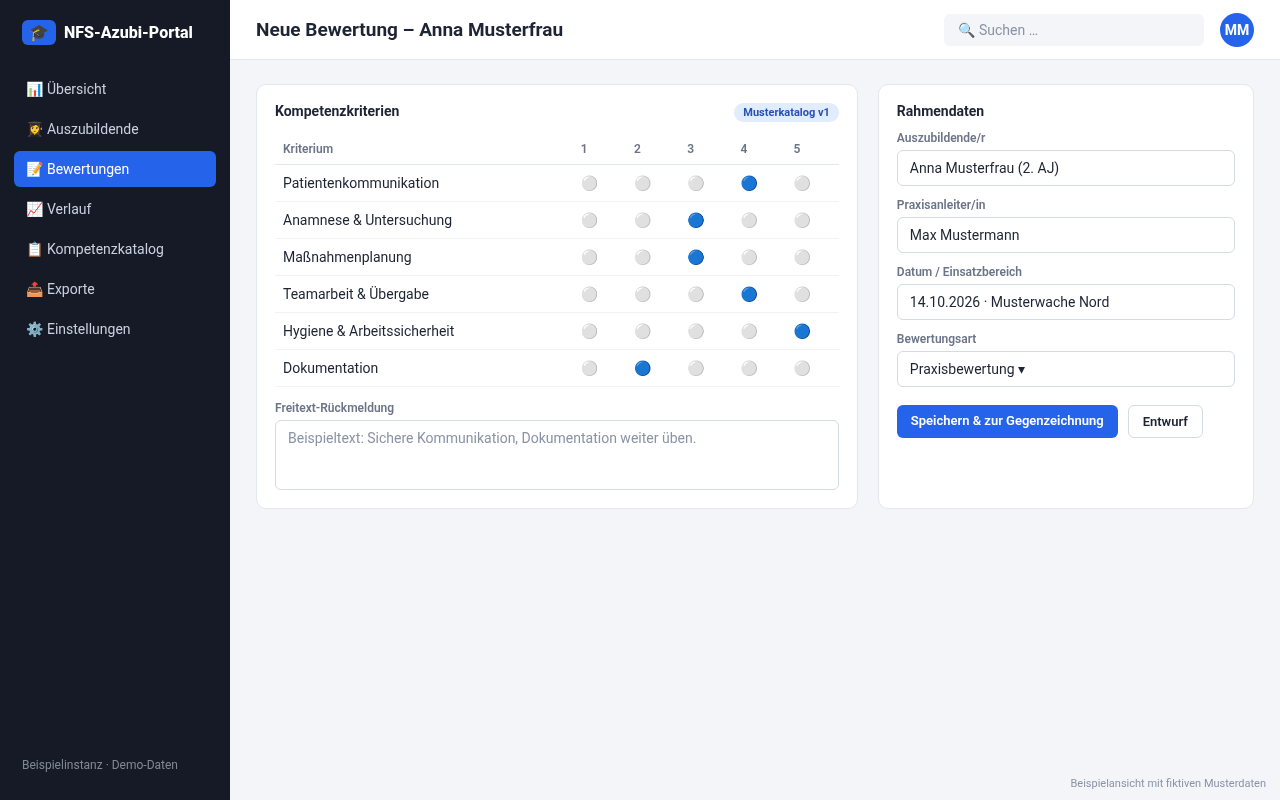
Task: Set Maßnahmenplanung rating to 1
Action: click(x=589, y=257)
